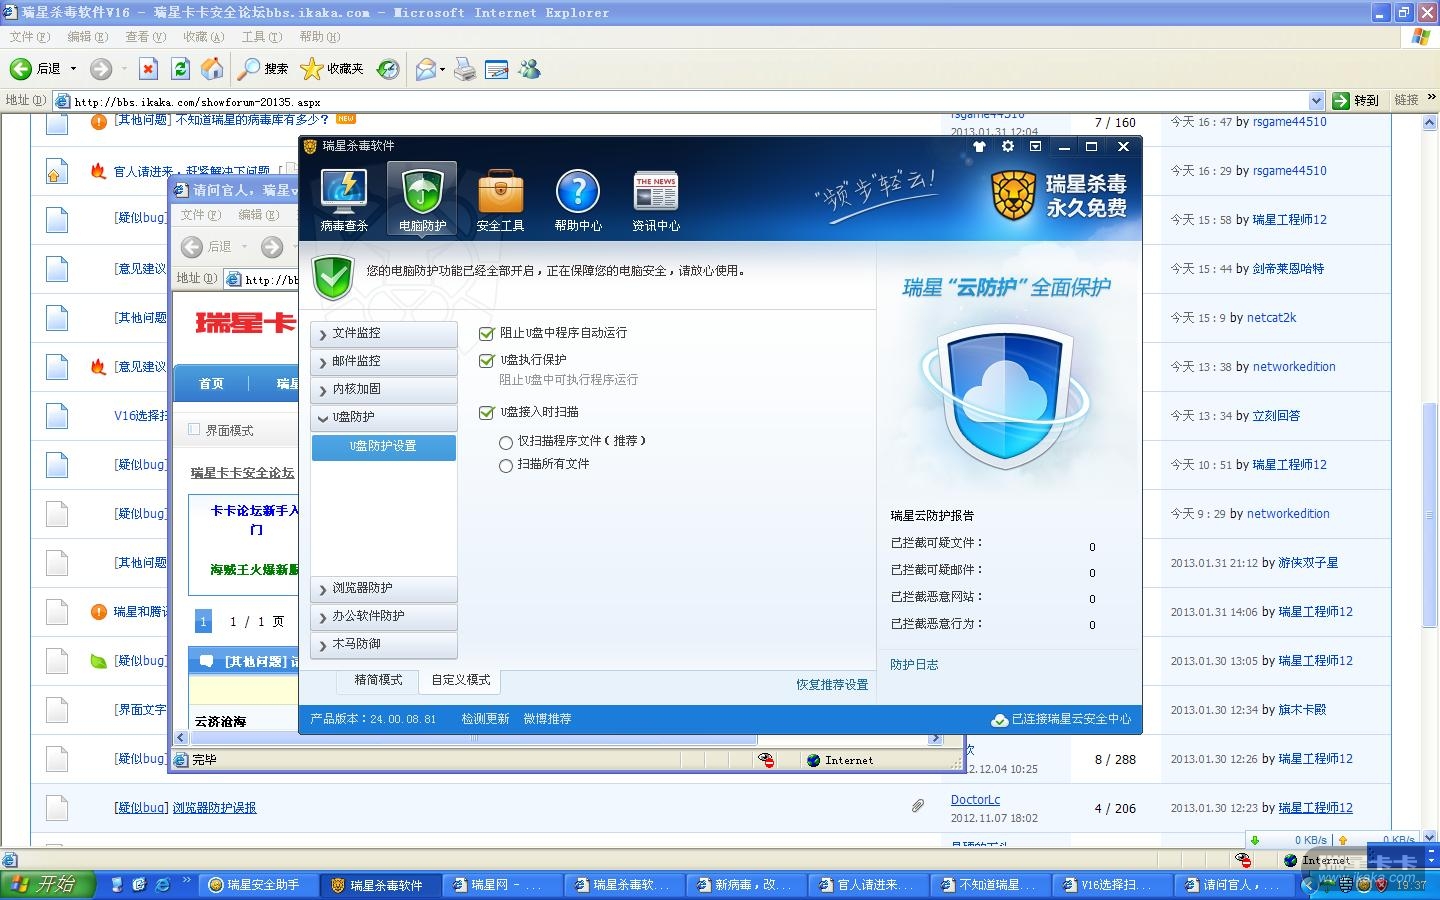Open the DoctorLc author link
1440x900 pixels.
click(975, 800)
